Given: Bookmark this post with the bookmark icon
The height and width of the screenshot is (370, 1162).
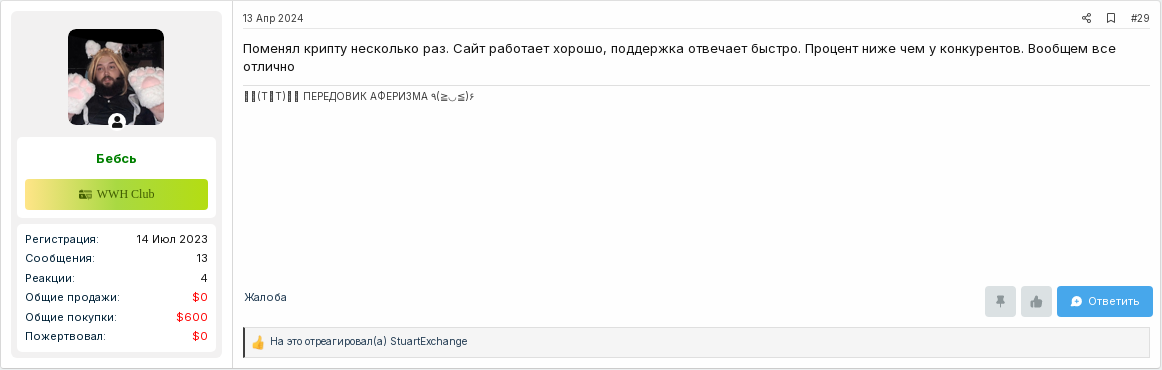Looking at the screenshot, I should [x=1111, y=19].
